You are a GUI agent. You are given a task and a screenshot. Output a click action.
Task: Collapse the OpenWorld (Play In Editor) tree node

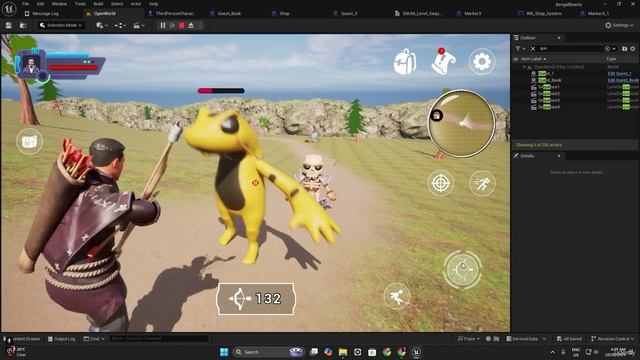524,67
